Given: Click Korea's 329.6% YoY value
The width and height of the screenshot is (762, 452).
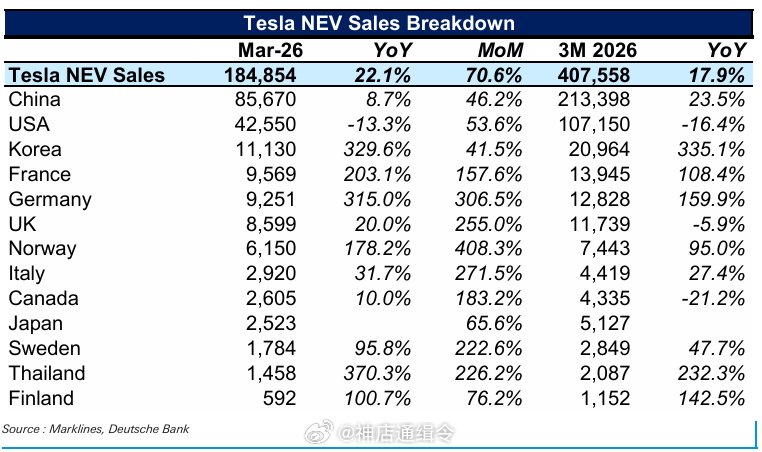Looking at the screenshot, I should 377,149.
